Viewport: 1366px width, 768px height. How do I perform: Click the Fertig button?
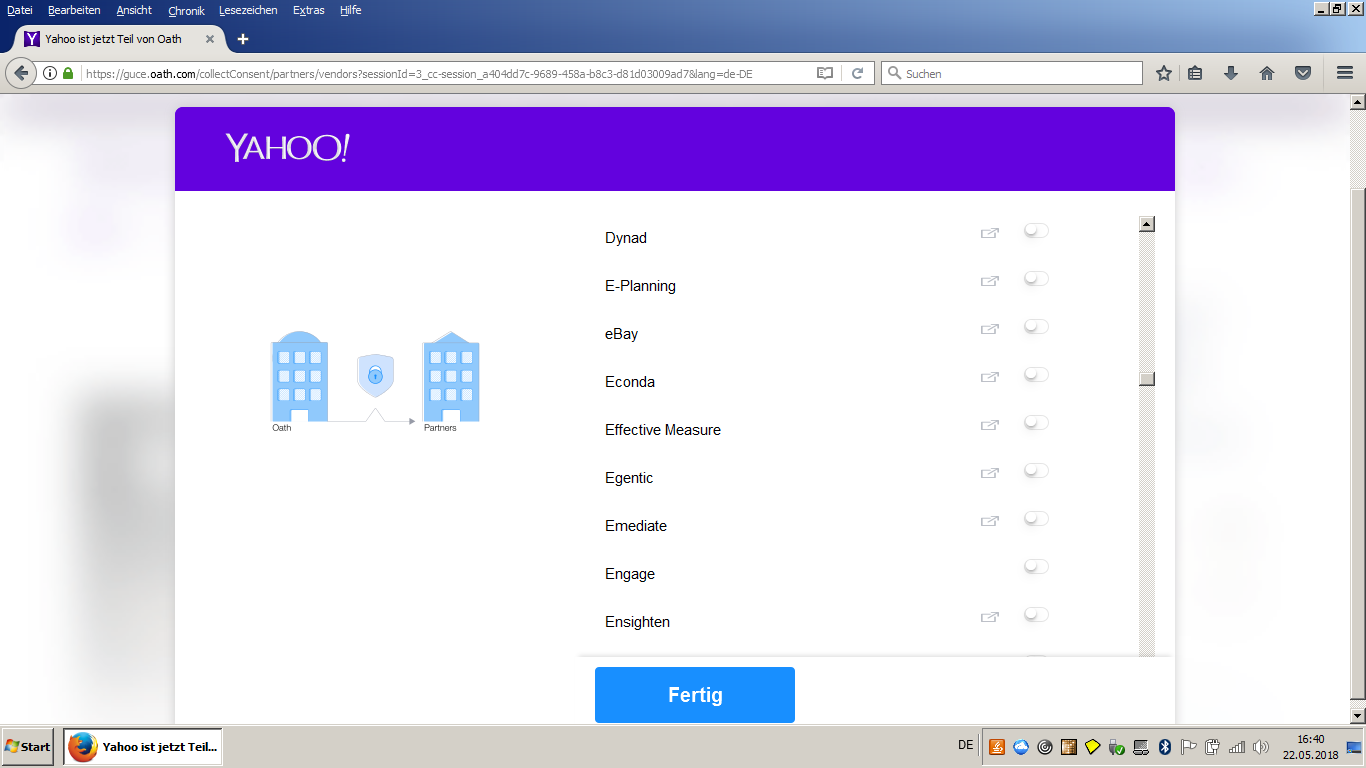[695, 695]
